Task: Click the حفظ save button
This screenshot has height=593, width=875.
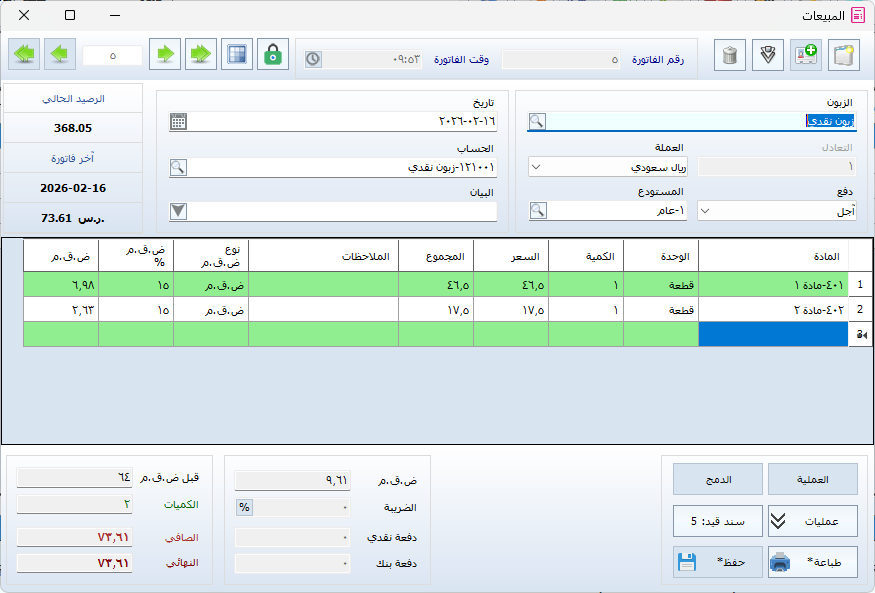Action: (717, 562)
